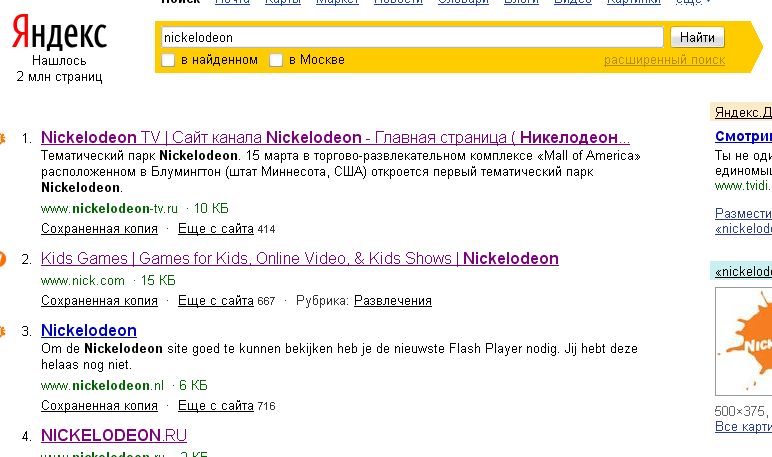Click the 500×375 image size text

740,411
